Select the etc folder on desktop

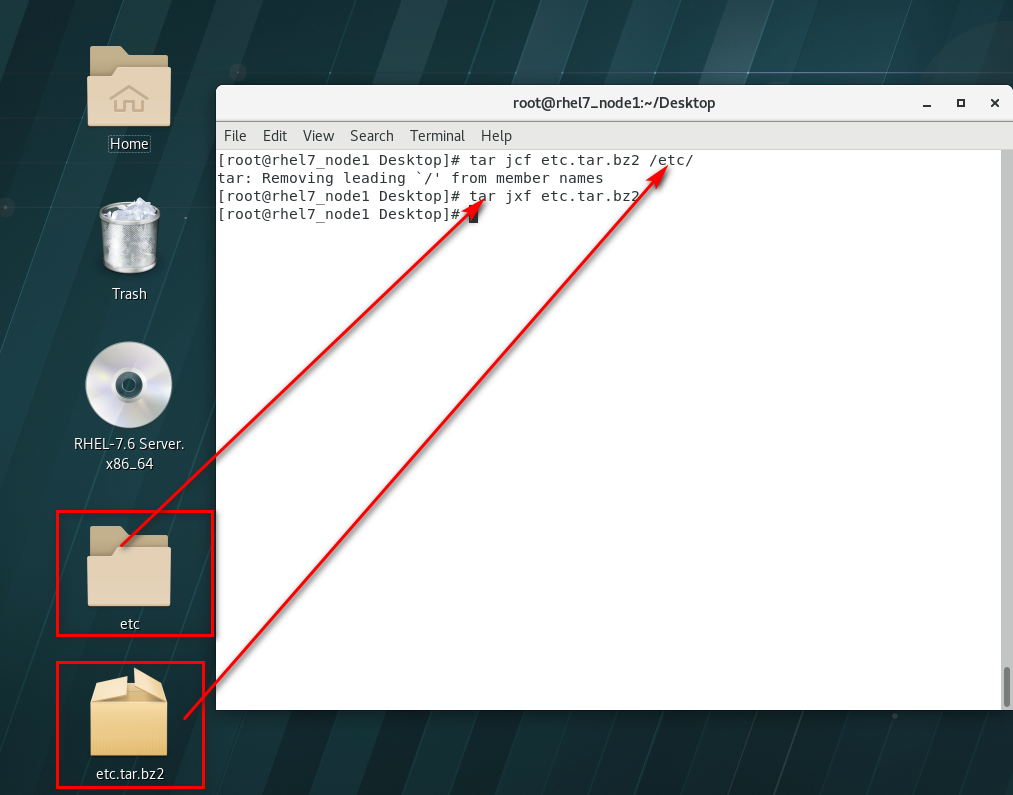[129, 566]
